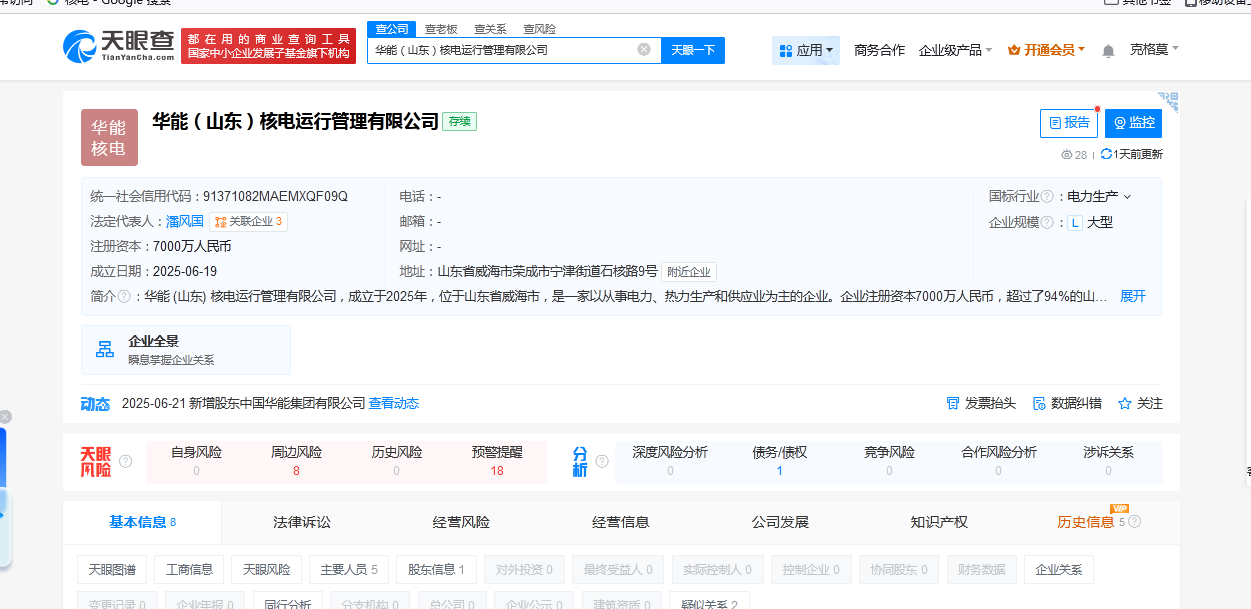Click the 发票抬头 invoice icon
Viewport: 1251px width, 609px height.
pyautogui.click(x=953, y=403)
